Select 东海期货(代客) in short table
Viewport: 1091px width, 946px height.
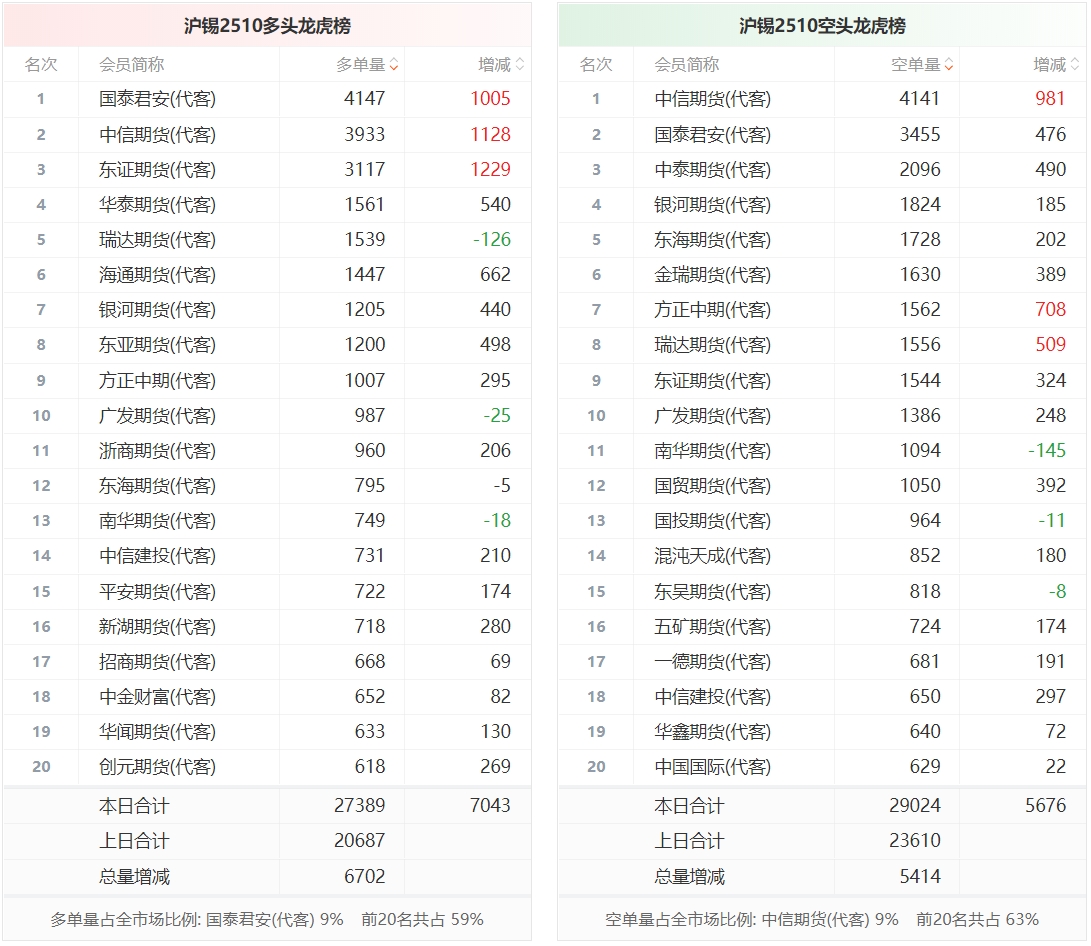pos(712,239)
